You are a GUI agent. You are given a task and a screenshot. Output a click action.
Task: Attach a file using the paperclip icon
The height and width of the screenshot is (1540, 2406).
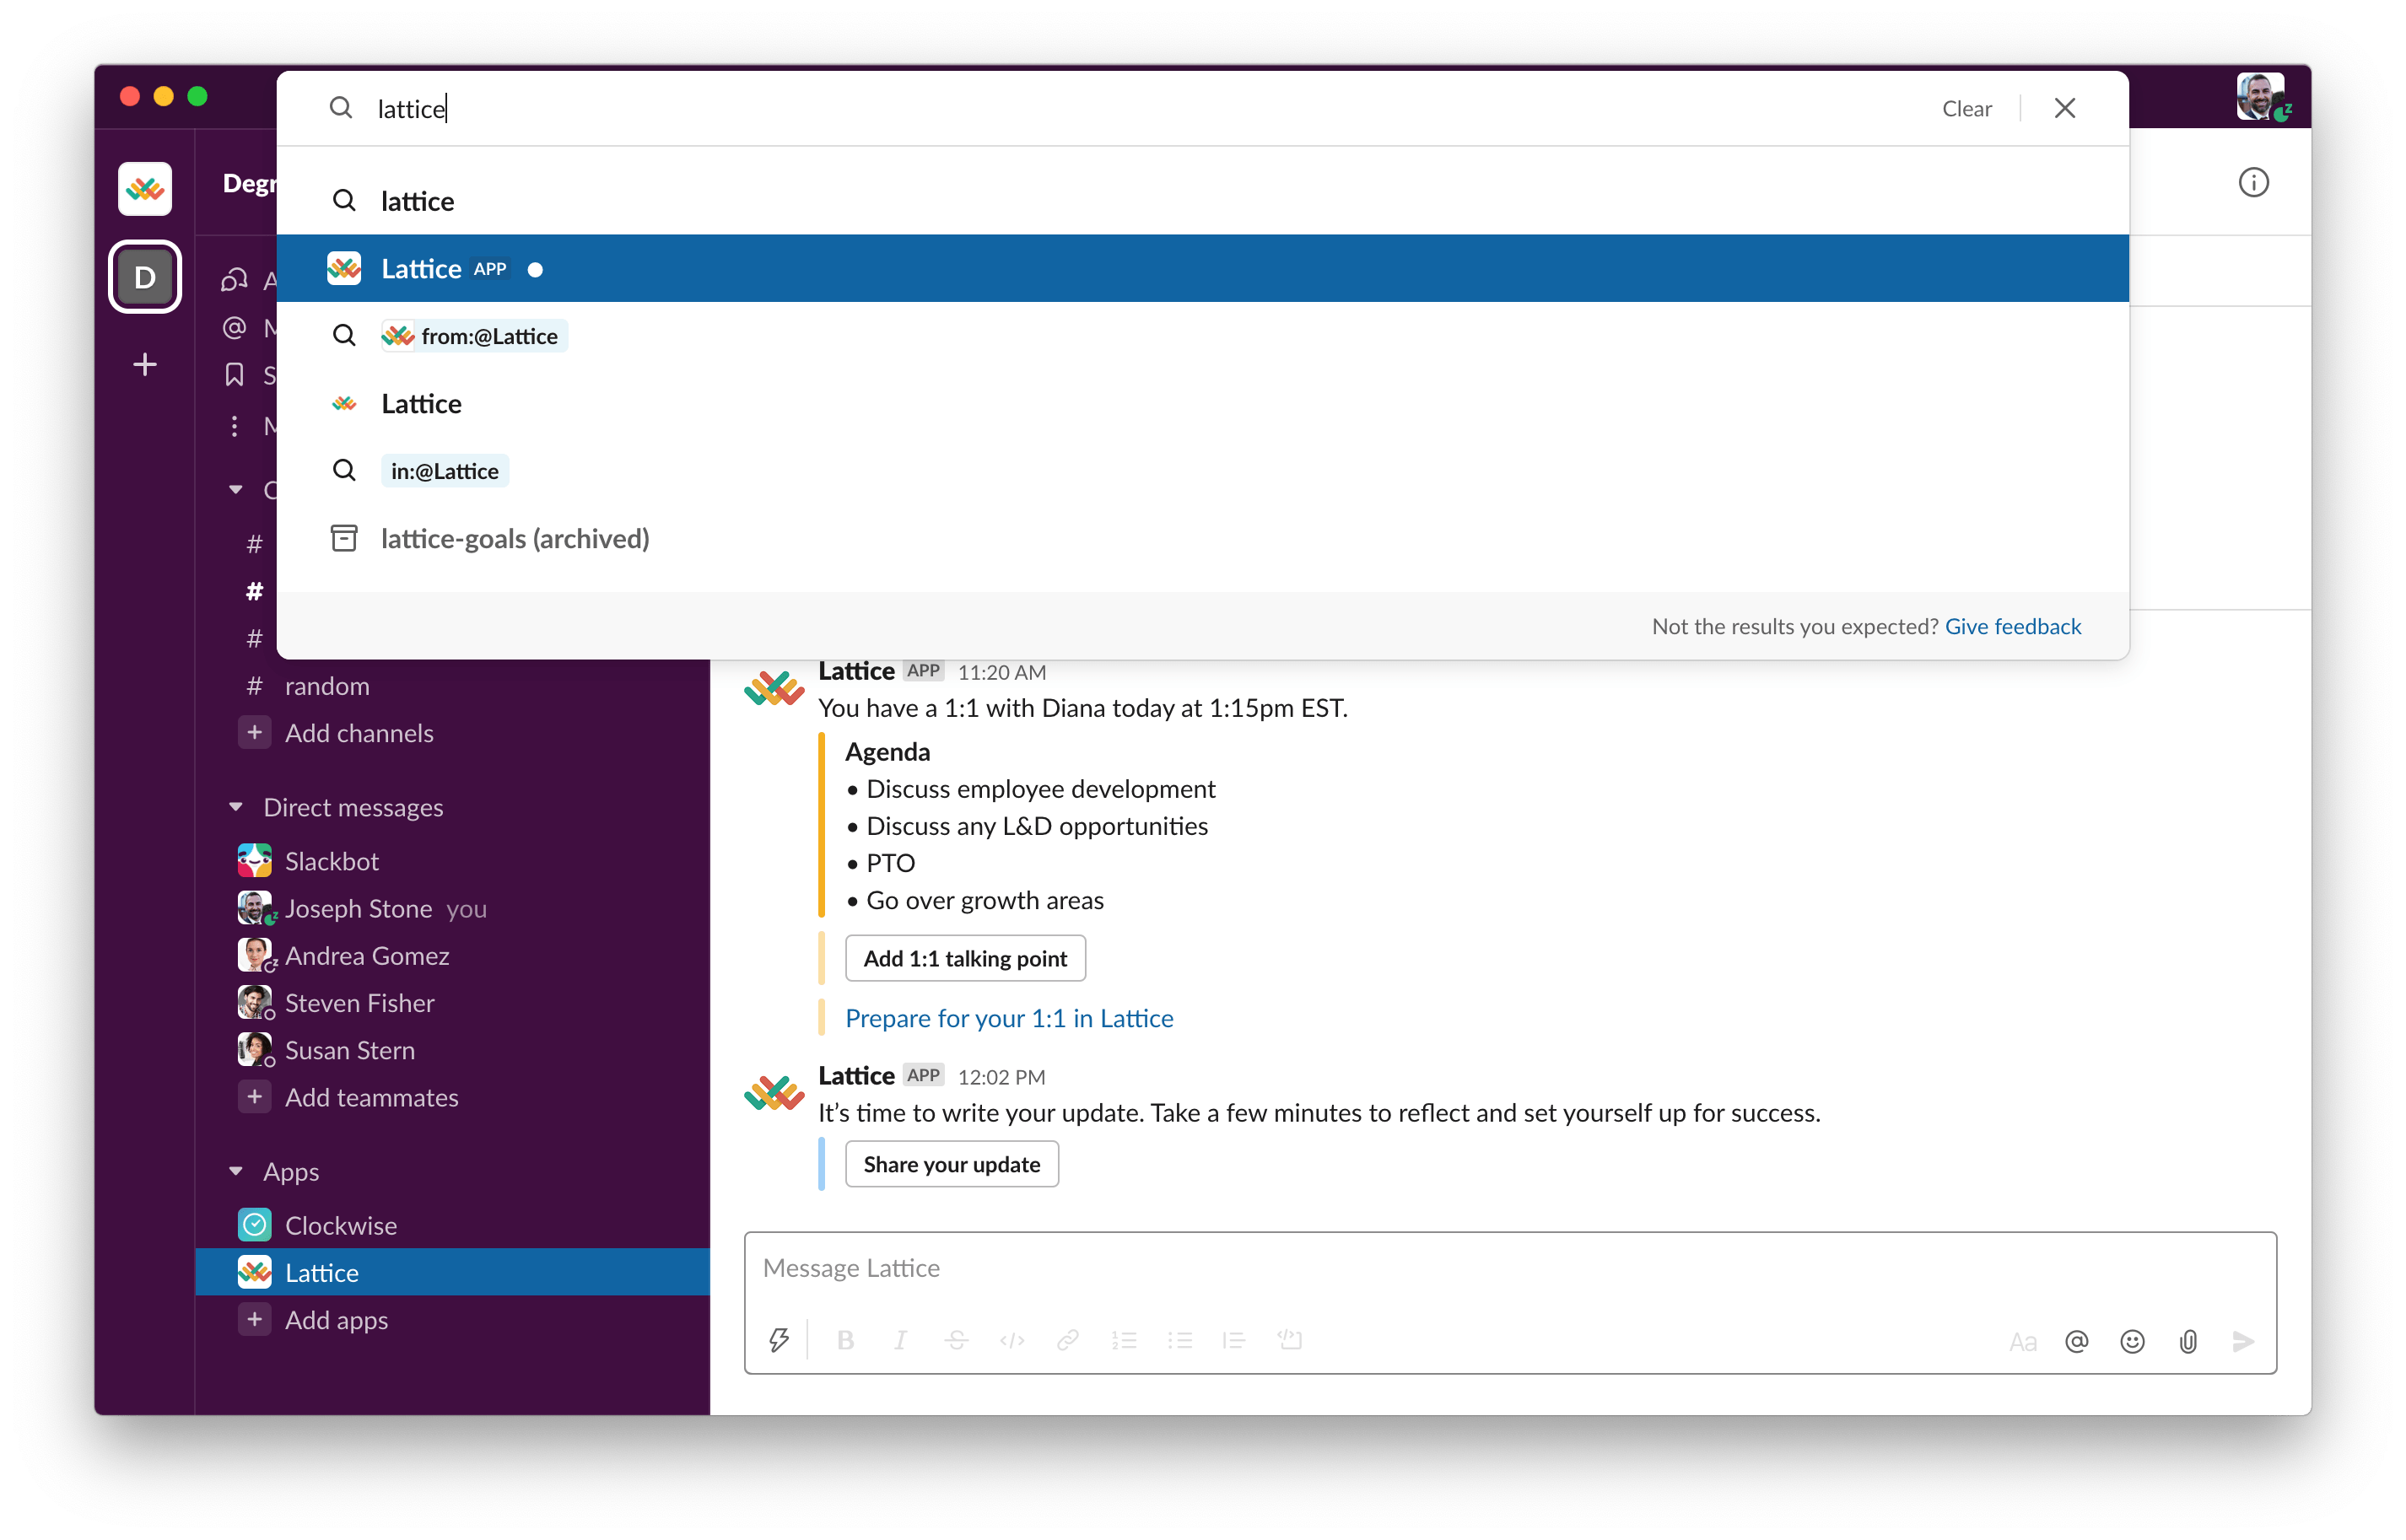[2189, 1340]
